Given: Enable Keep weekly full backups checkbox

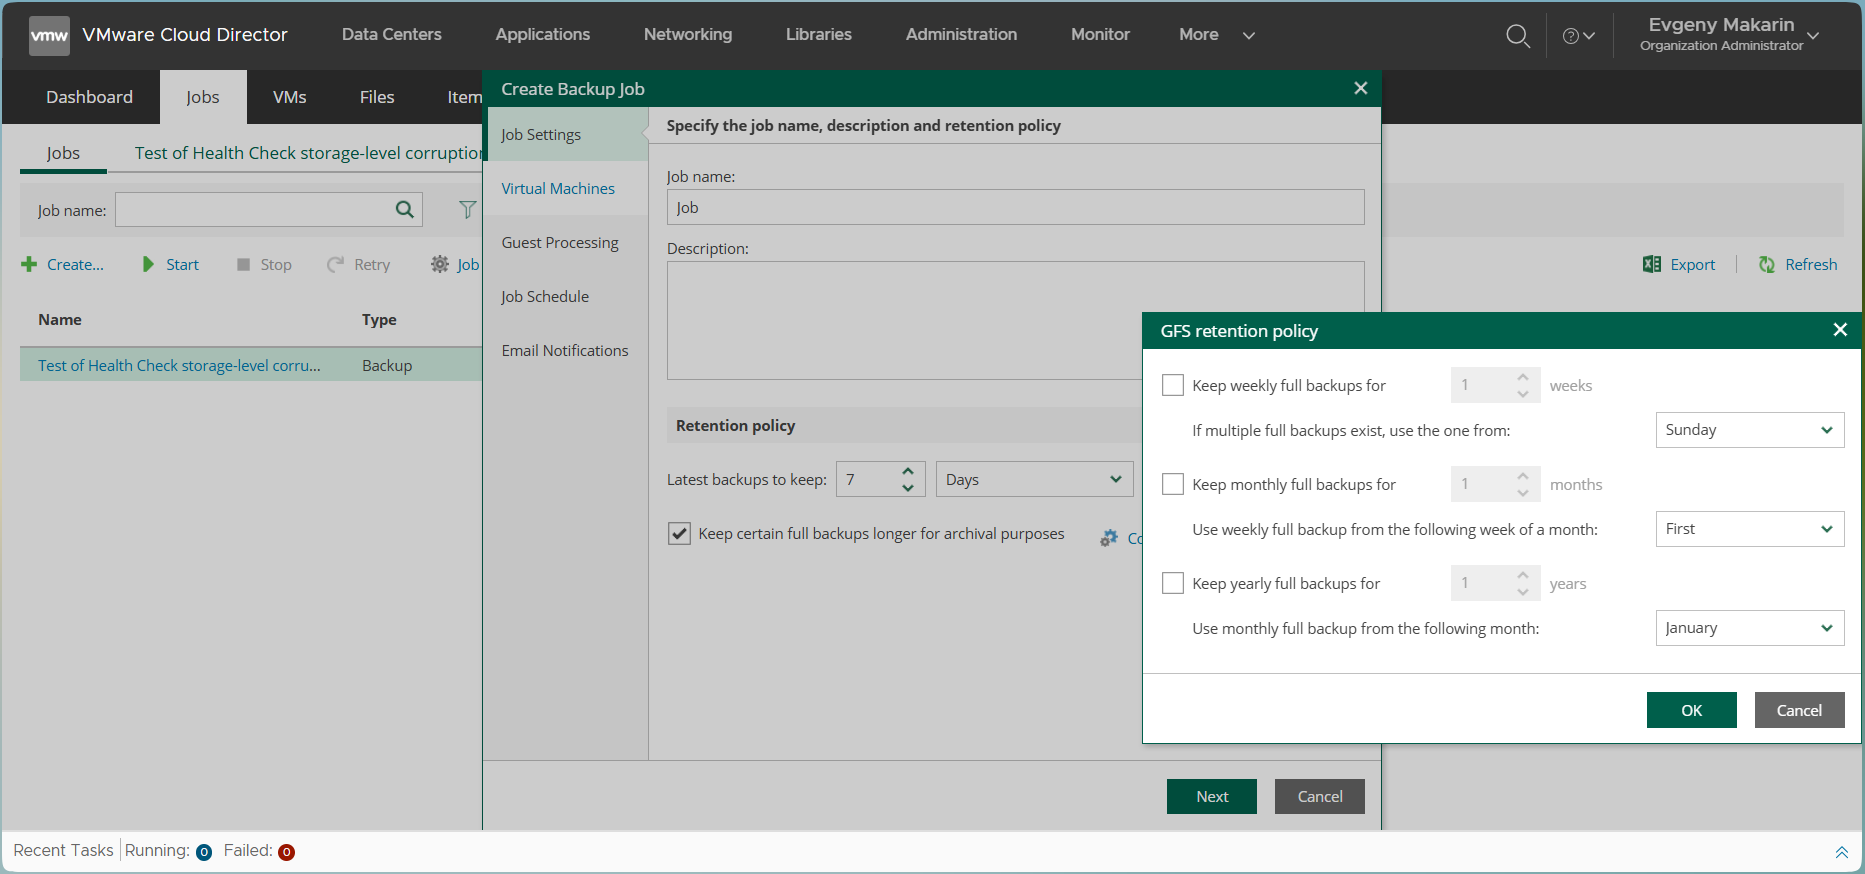Looking at the screenshot, I should coord(1173,385).
